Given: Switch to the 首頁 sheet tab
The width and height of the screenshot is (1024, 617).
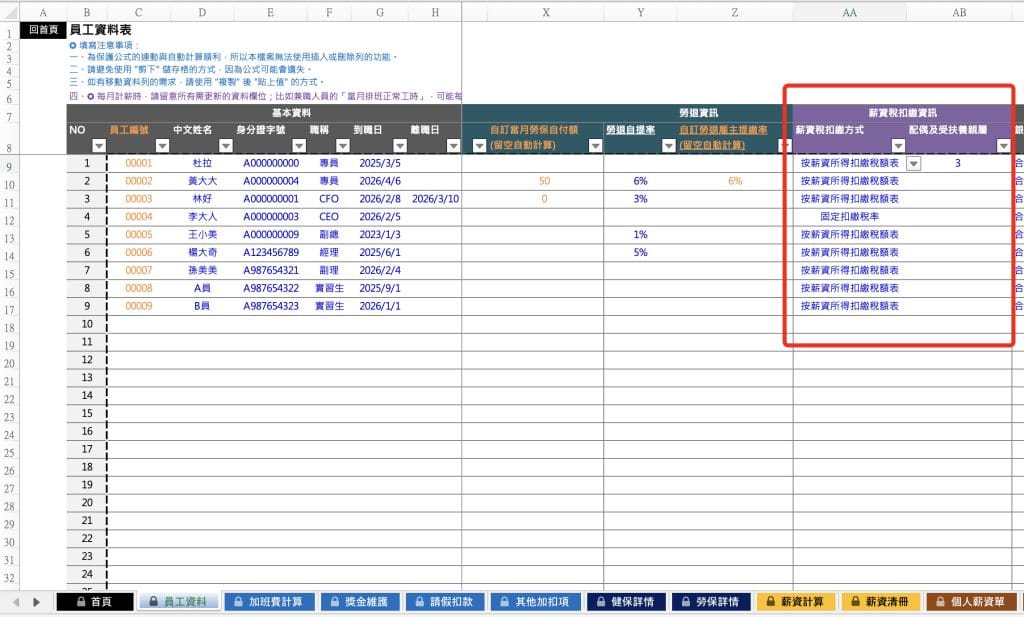Looking at the screenshot, I should point(95,601).
